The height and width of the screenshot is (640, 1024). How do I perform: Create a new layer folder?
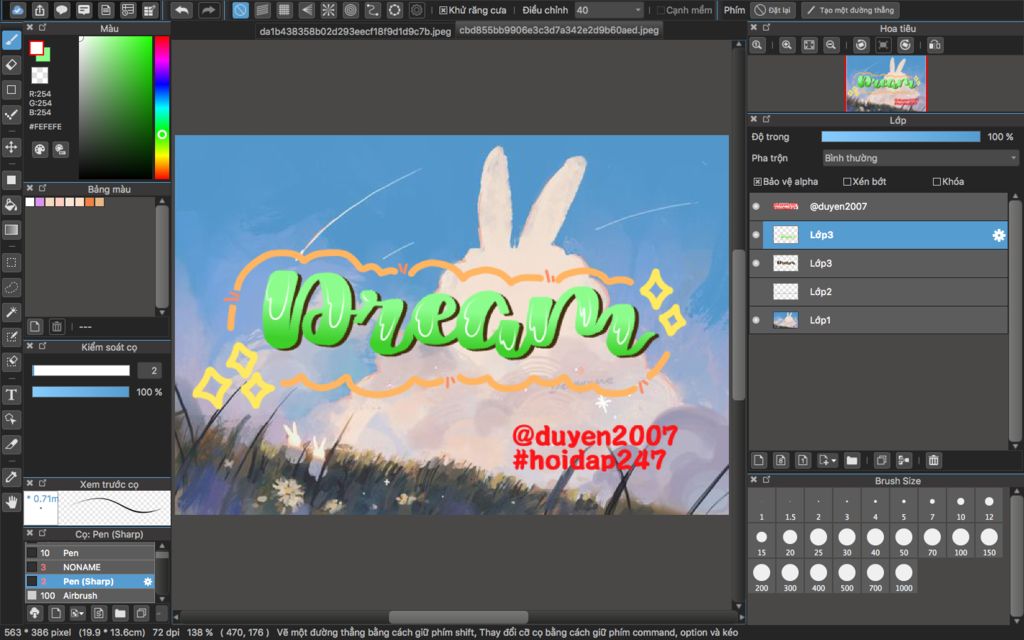coord(852,460)
